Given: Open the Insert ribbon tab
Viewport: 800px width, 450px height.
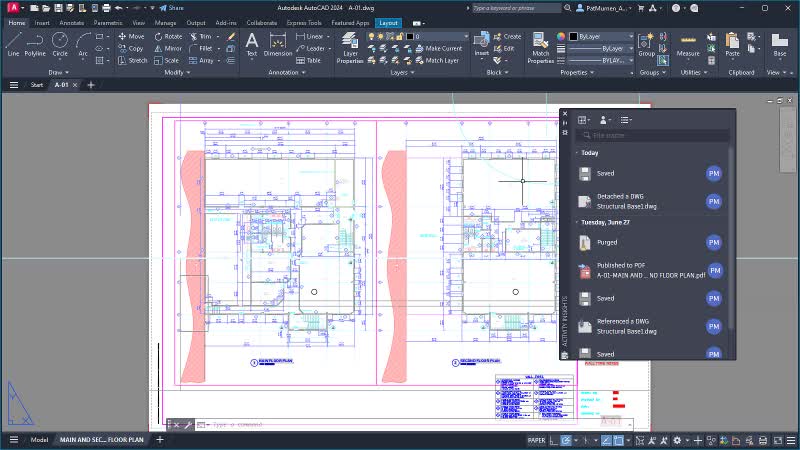Looking at the screenshot, I should tap(42, 23).
